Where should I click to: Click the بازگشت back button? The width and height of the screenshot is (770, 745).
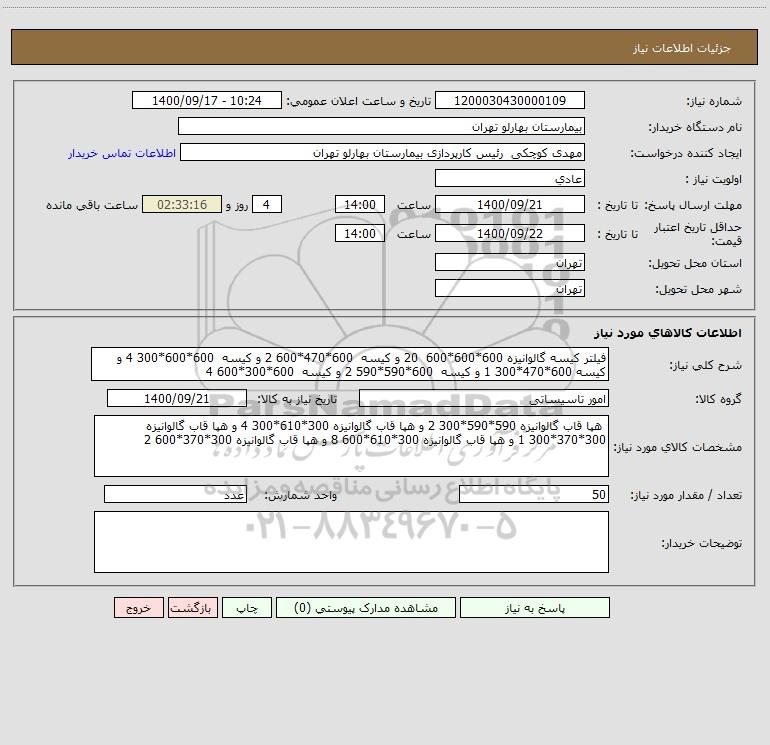click(x=192, y=607)
